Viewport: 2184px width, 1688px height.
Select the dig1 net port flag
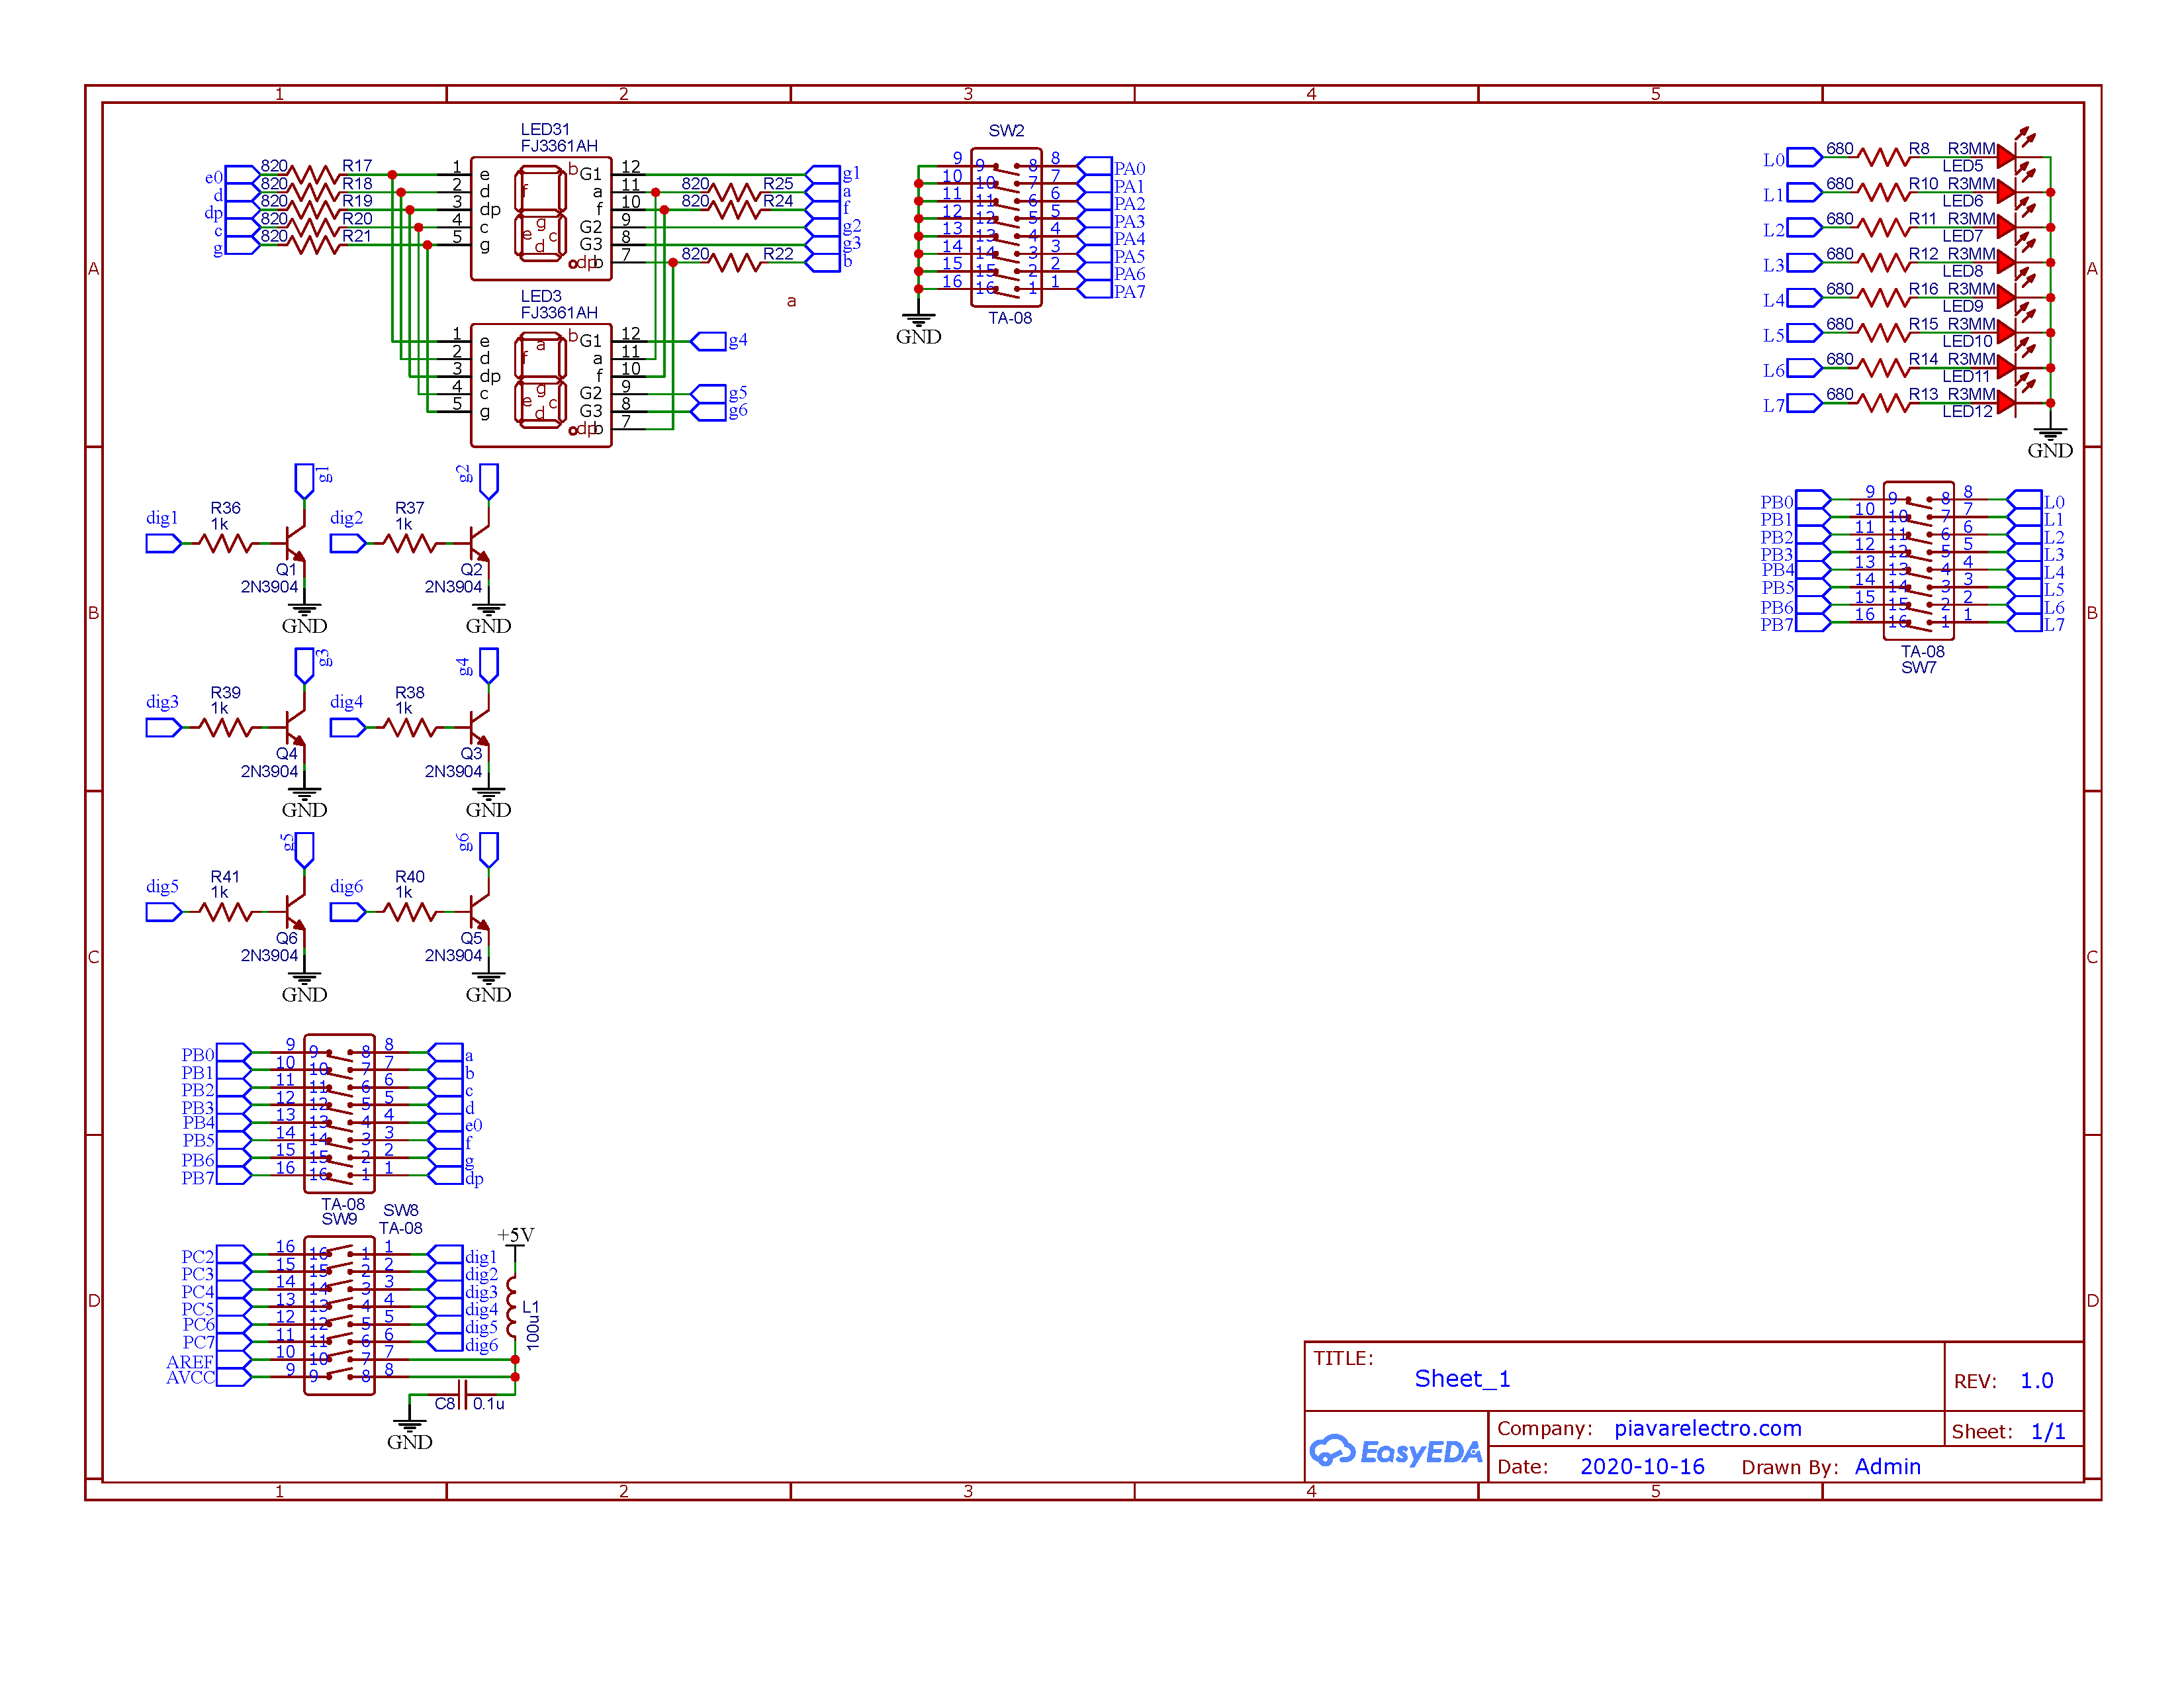[x=163, y=543]
